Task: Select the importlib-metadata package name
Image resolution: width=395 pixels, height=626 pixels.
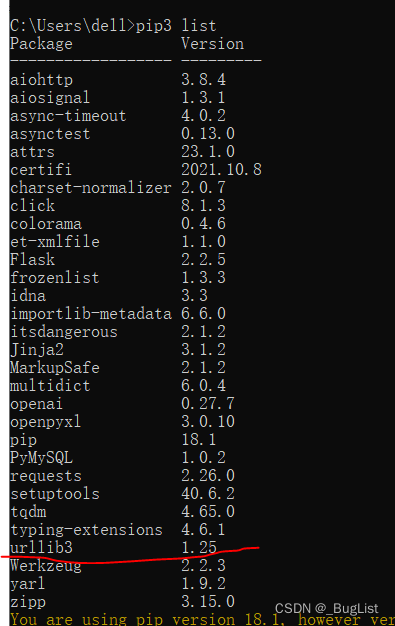Action: click(91, 314)
